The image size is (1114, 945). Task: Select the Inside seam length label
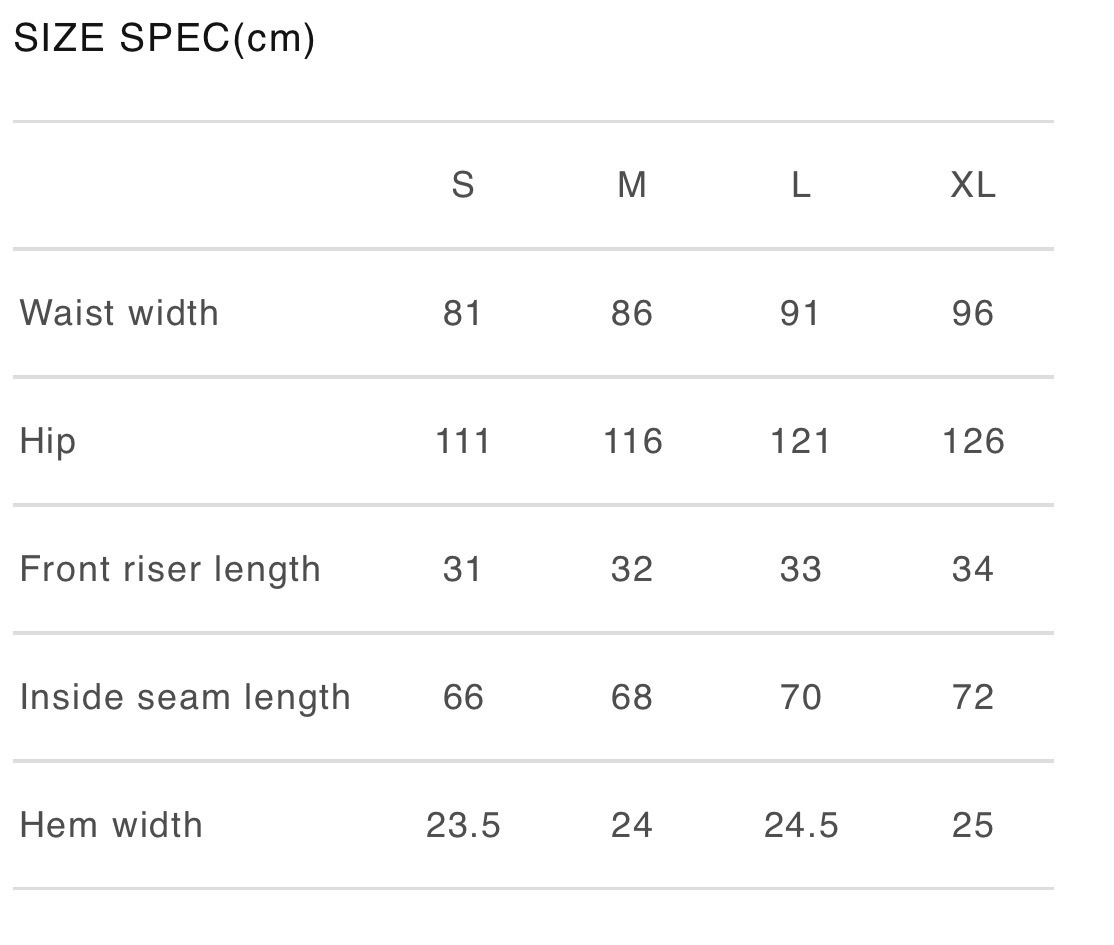tap(185, 697)
